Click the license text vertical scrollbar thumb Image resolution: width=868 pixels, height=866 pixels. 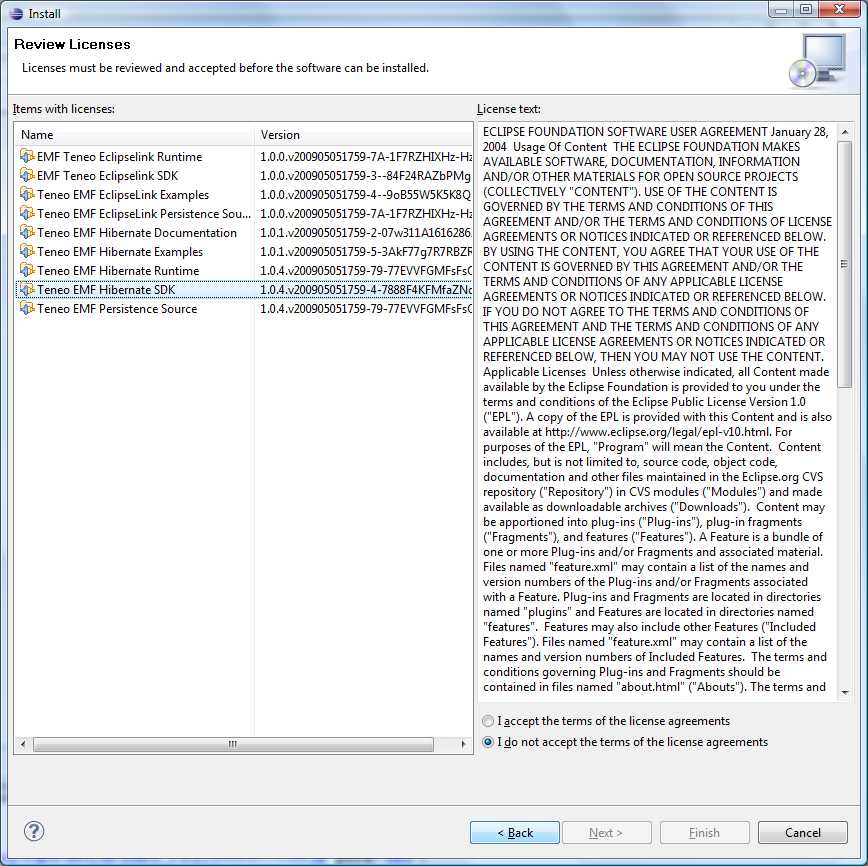[845, 264]
